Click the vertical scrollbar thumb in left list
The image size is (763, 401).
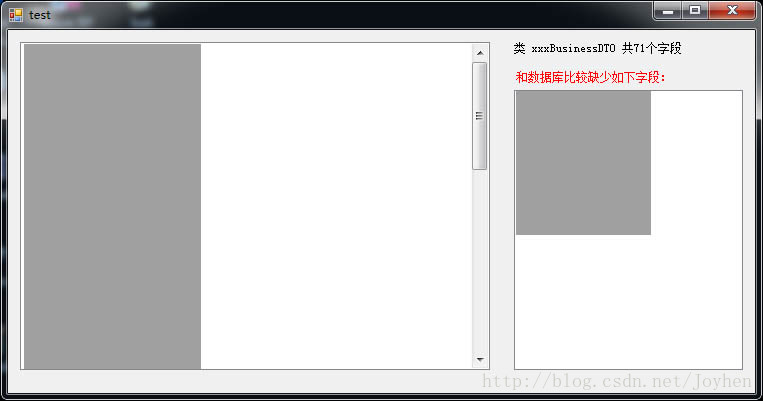(x=480, y=116)
